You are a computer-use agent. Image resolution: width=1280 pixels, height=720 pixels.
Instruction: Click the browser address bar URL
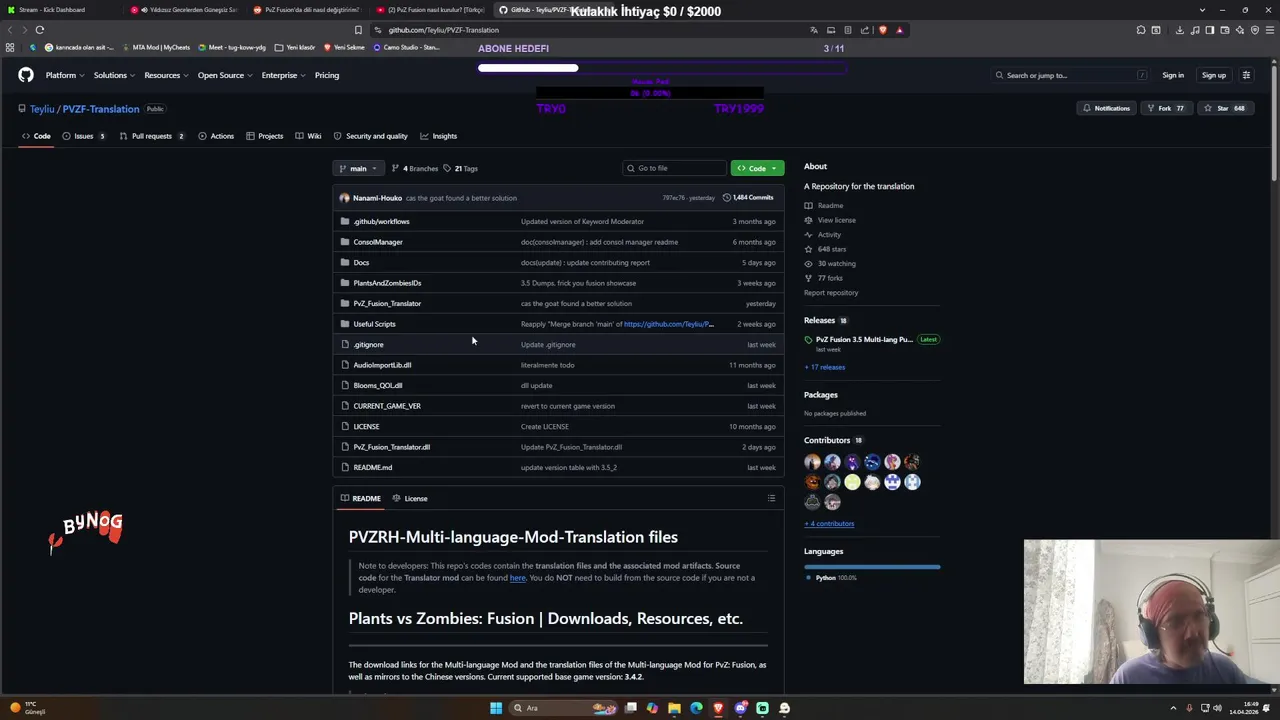[443, 30]
